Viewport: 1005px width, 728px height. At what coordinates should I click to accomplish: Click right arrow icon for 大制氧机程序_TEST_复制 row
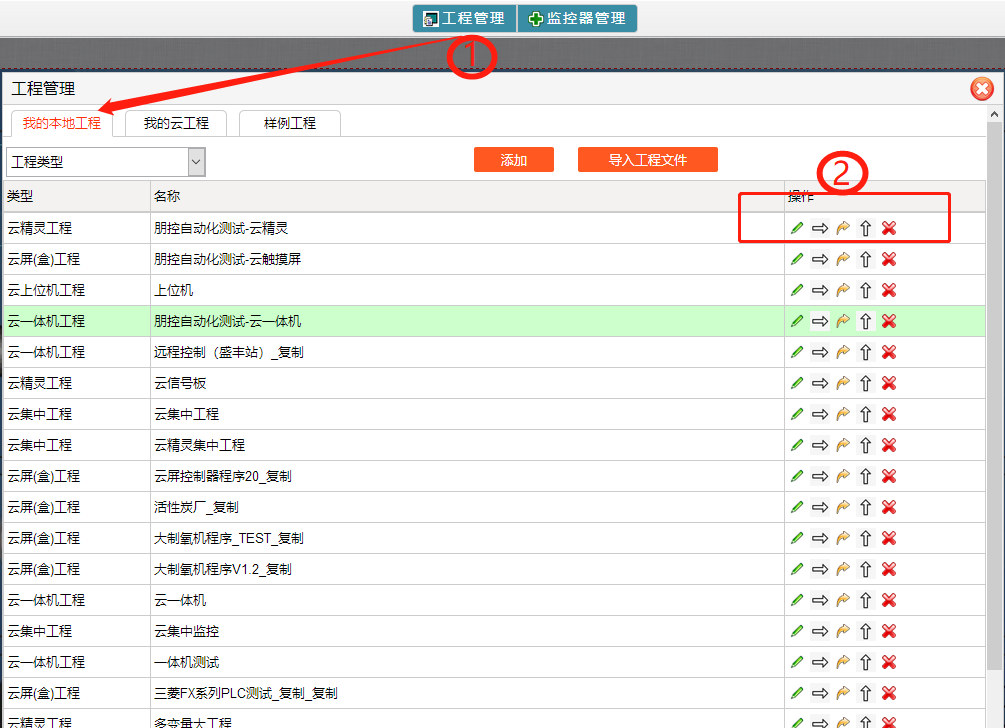[x=820, y=538]
